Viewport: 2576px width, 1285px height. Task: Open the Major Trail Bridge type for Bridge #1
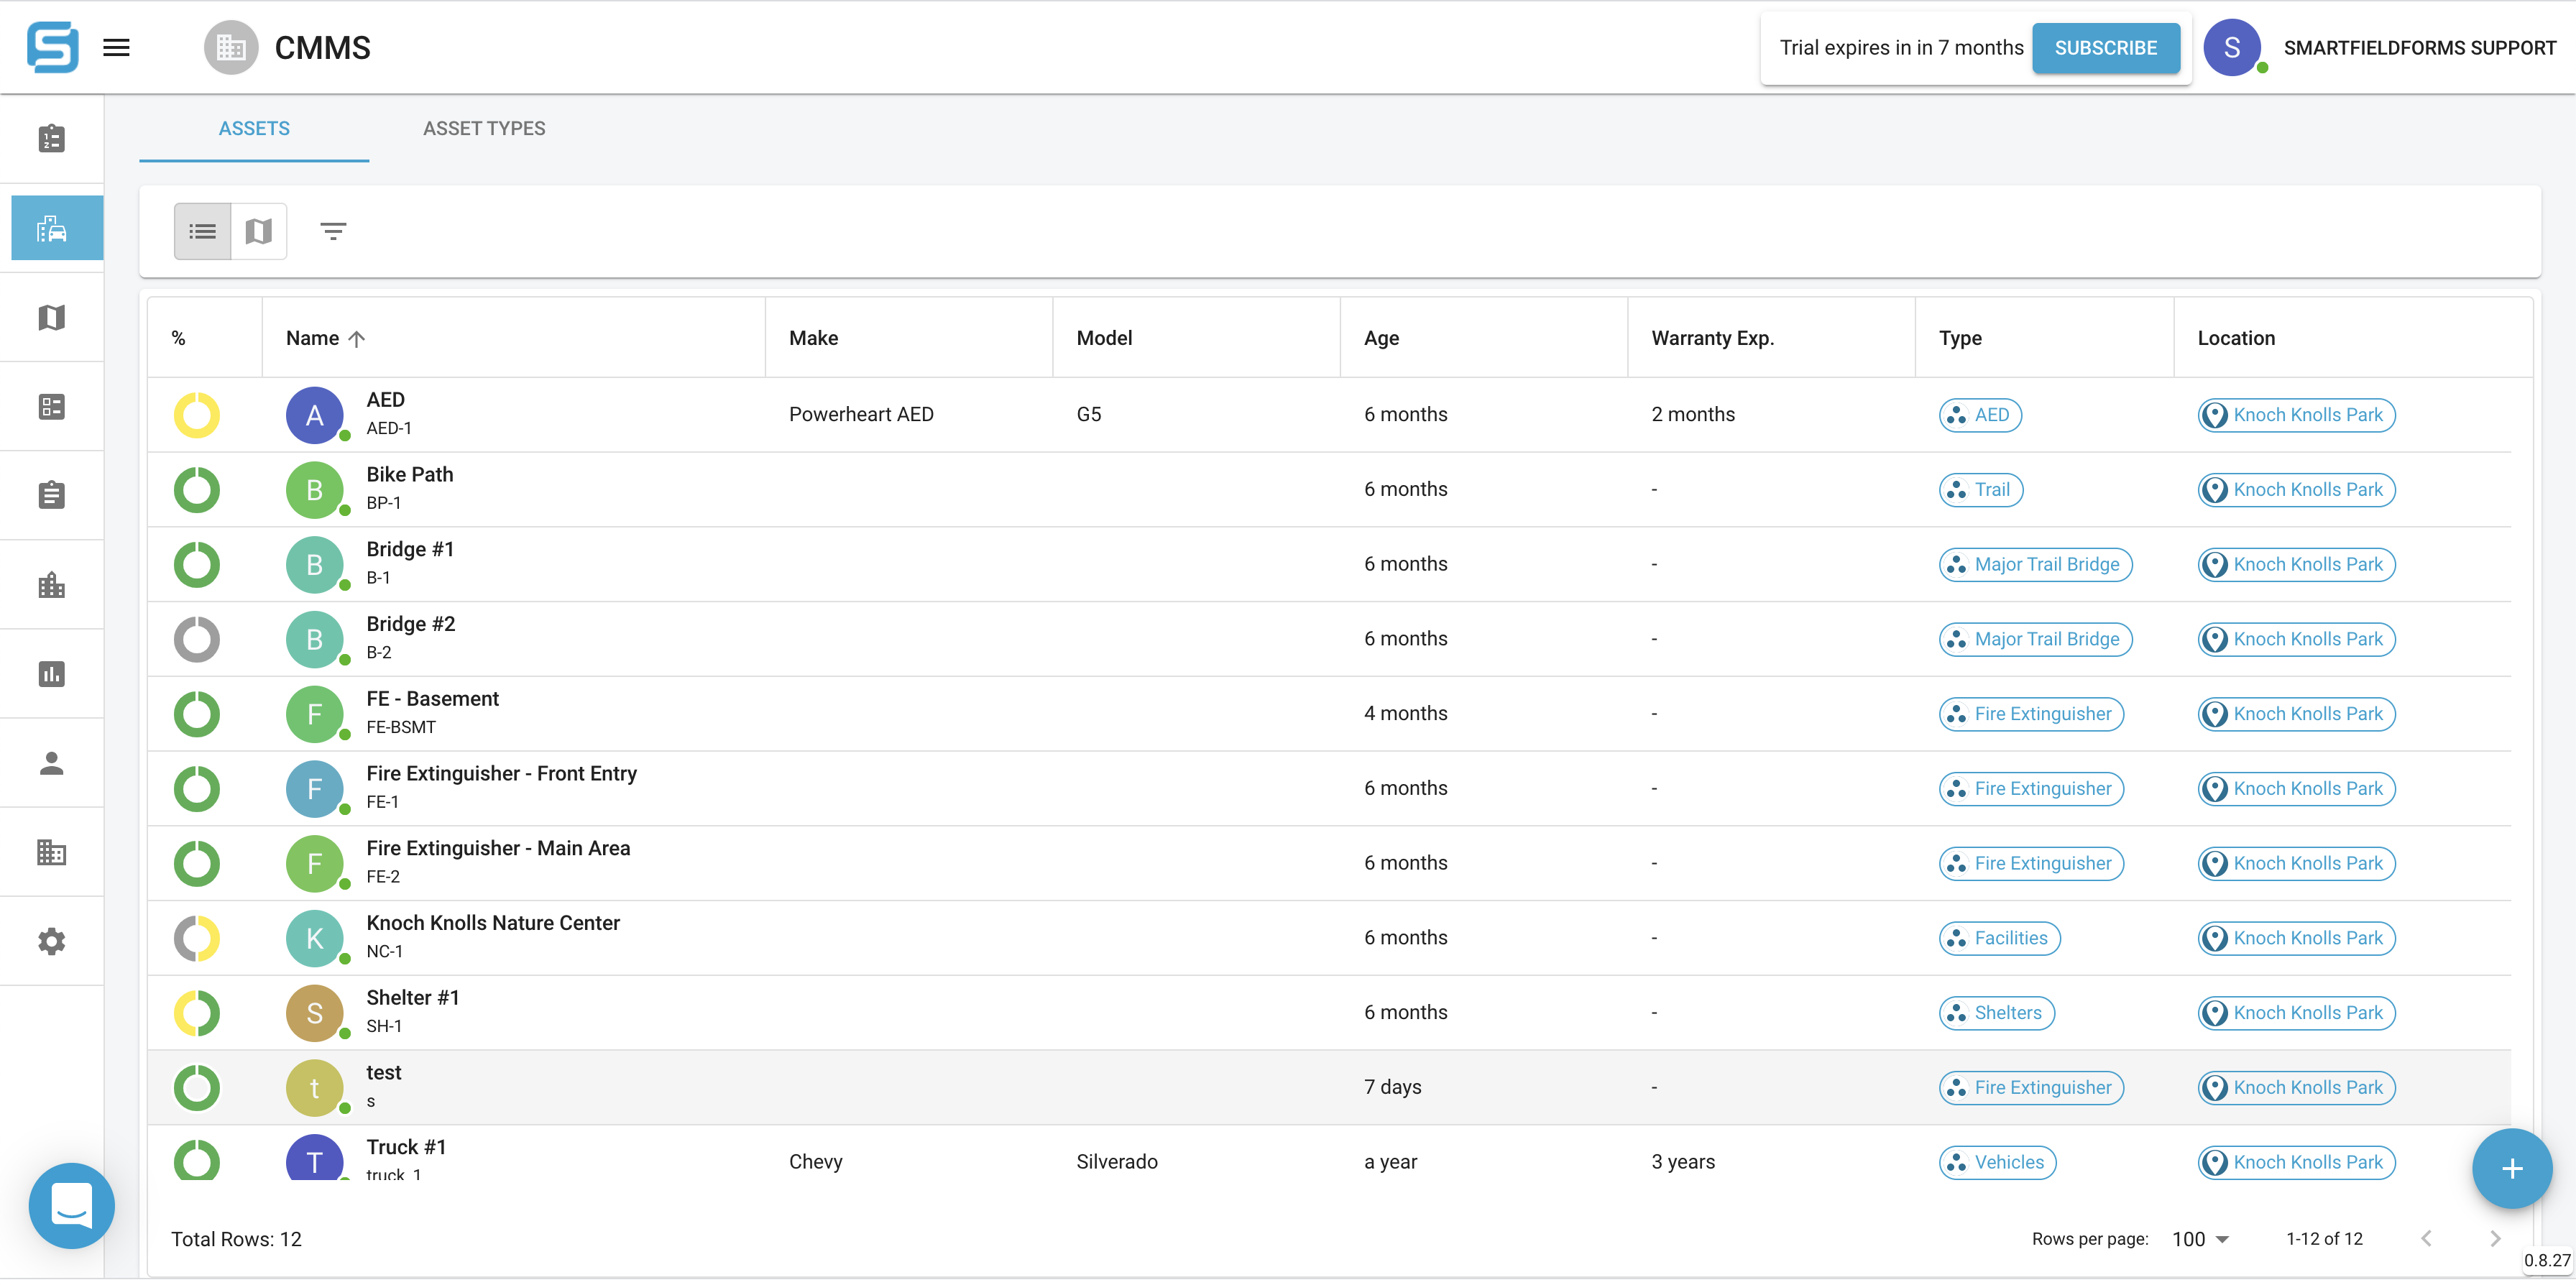2035,564
